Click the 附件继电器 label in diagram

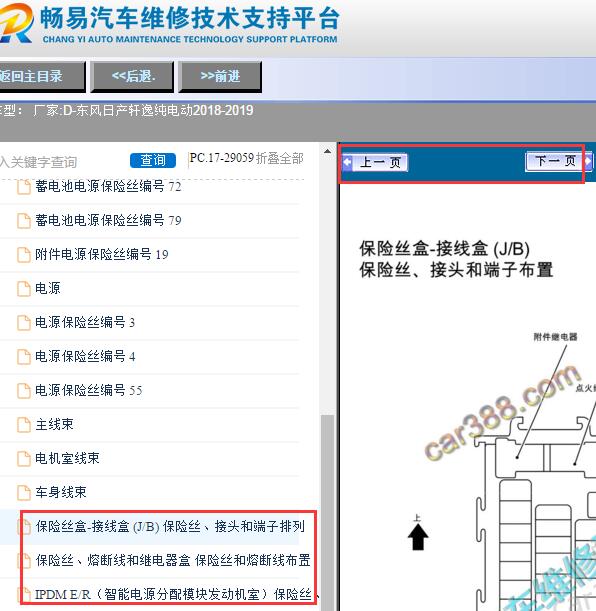point(555,337)
